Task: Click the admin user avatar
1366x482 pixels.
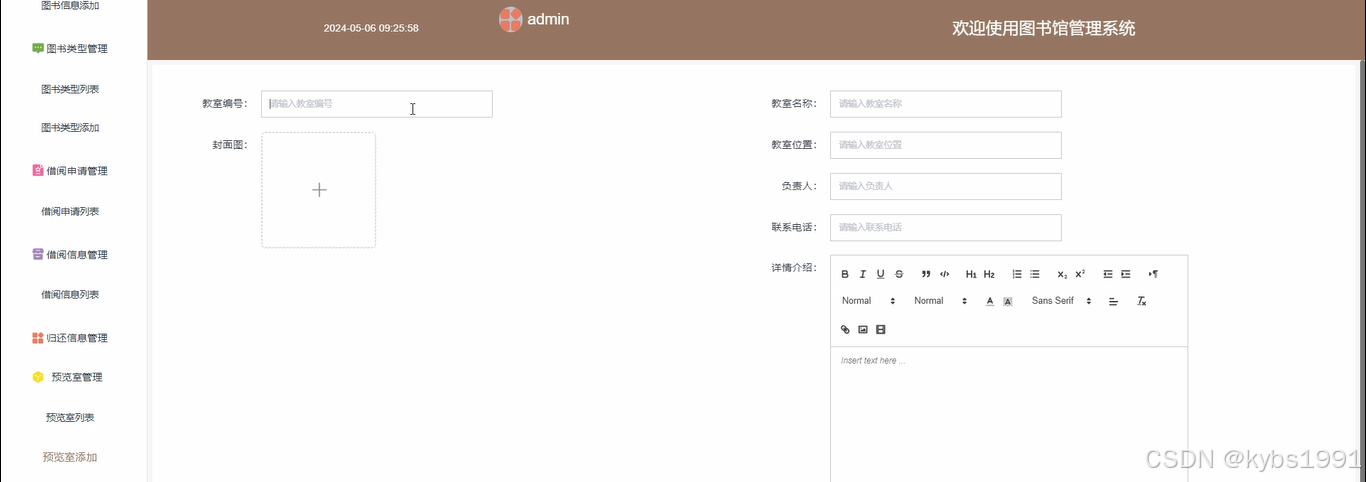Action: (511, 19)
